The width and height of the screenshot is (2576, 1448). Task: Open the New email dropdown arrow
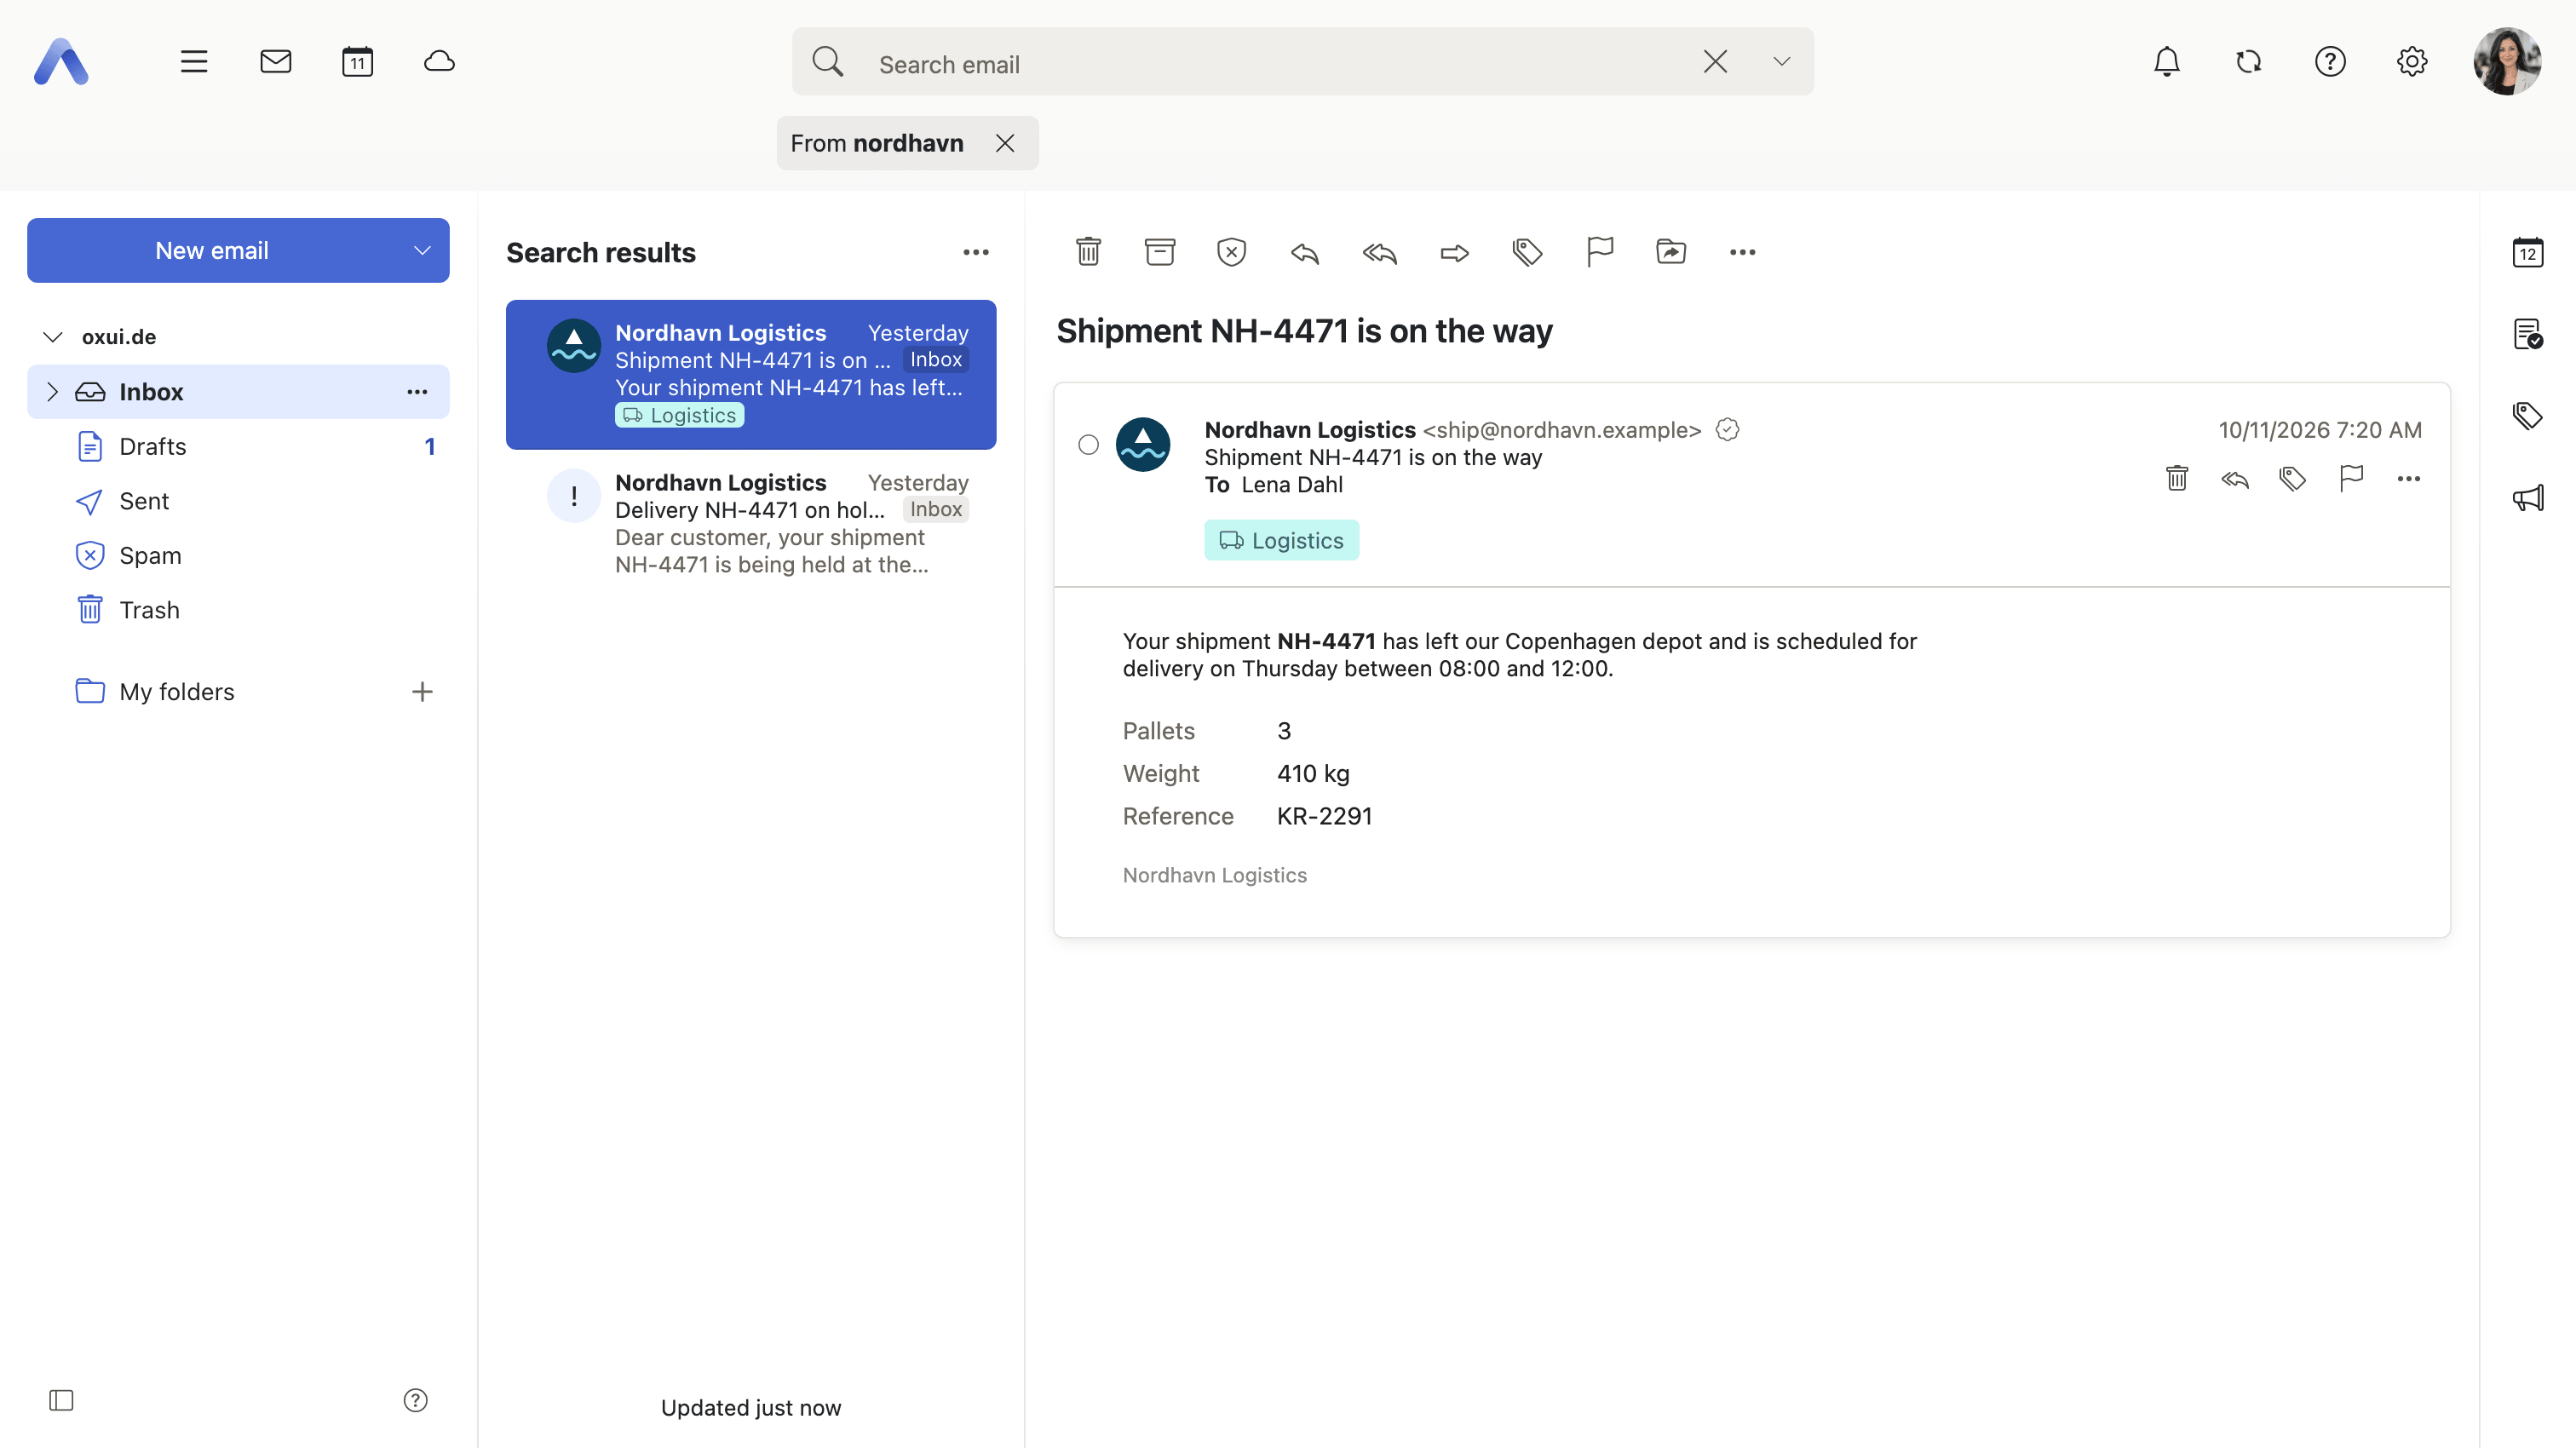pyautogui.click(x=422, y=250)
